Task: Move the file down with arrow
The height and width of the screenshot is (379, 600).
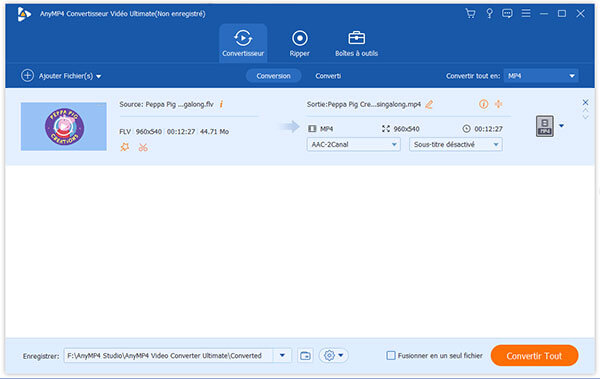Action: (x=585, y=117)
